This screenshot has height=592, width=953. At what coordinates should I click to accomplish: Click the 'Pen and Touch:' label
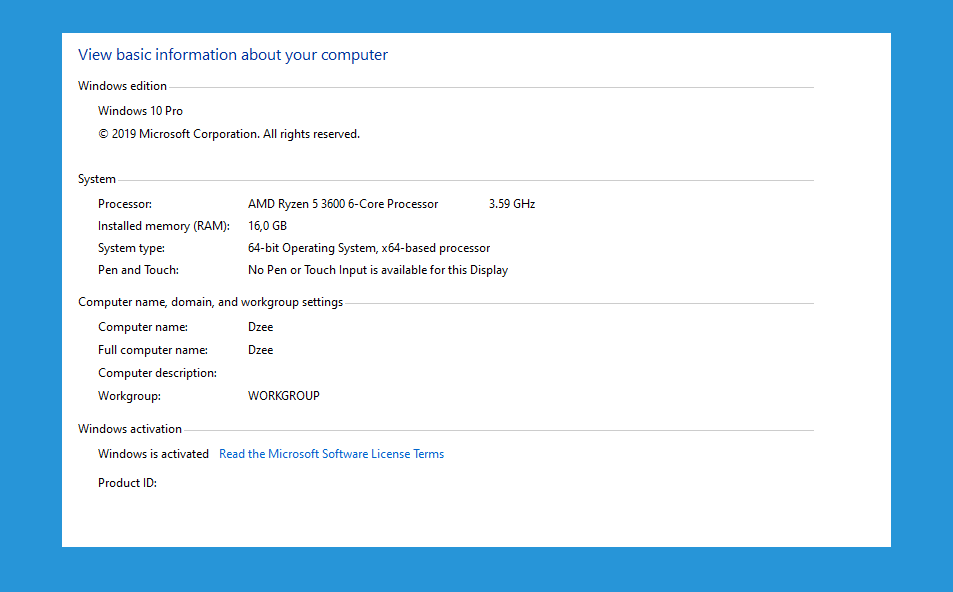click(138, 270)
